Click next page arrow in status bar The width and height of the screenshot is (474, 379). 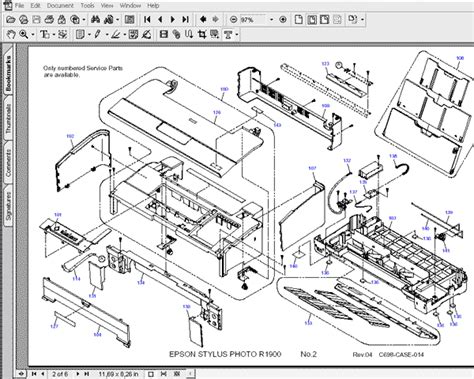(x=78, y=374)
